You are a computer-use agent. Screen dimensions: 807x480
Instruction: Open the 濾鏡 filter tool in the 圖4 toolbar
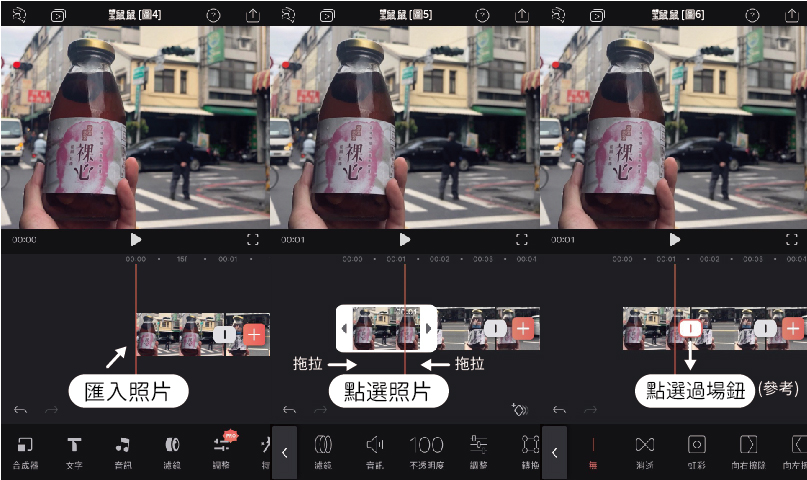pyautogui.click(x=172, y=452)
